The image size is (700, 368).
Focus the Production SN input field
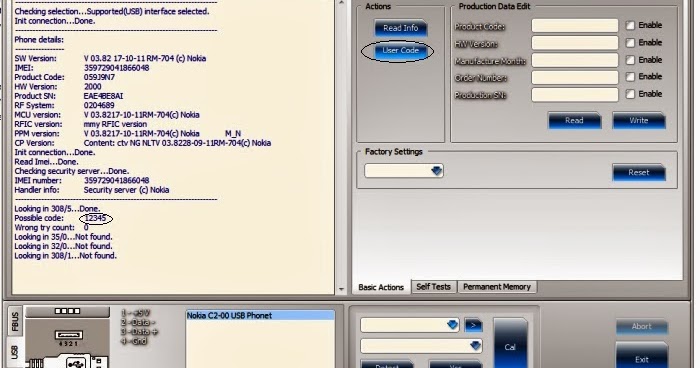(575, 94)
